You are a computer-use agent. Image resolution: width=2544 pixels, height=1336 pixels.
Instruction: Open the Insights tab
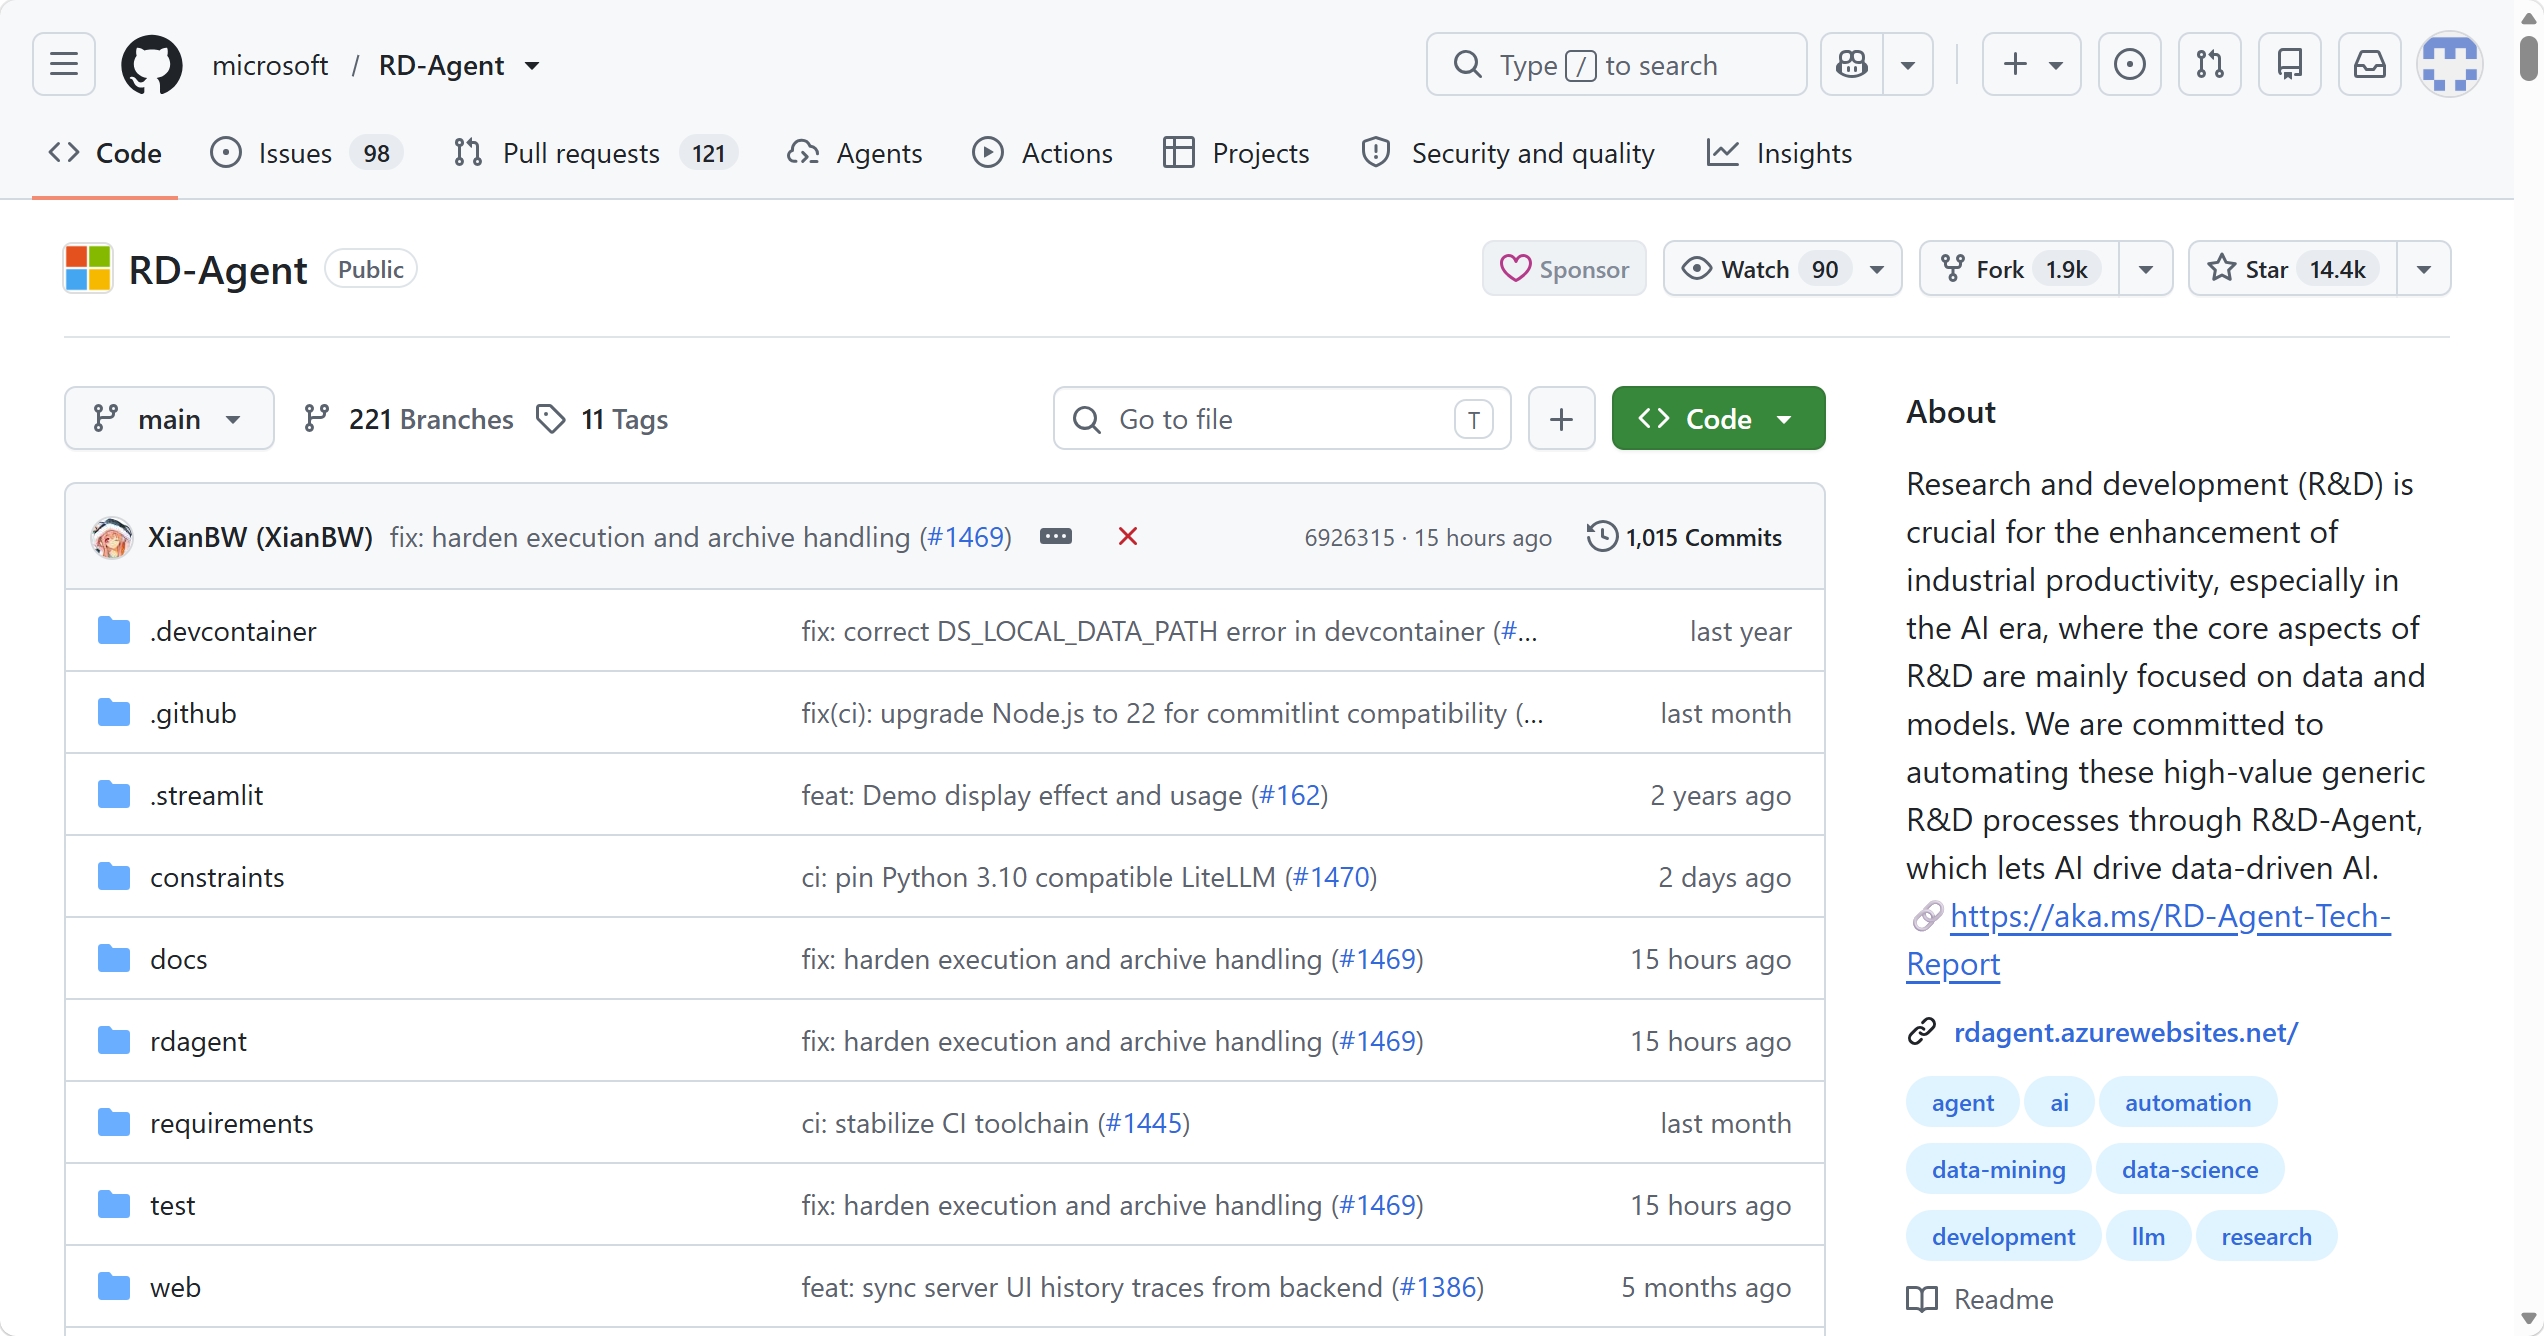click(1779, 153)
